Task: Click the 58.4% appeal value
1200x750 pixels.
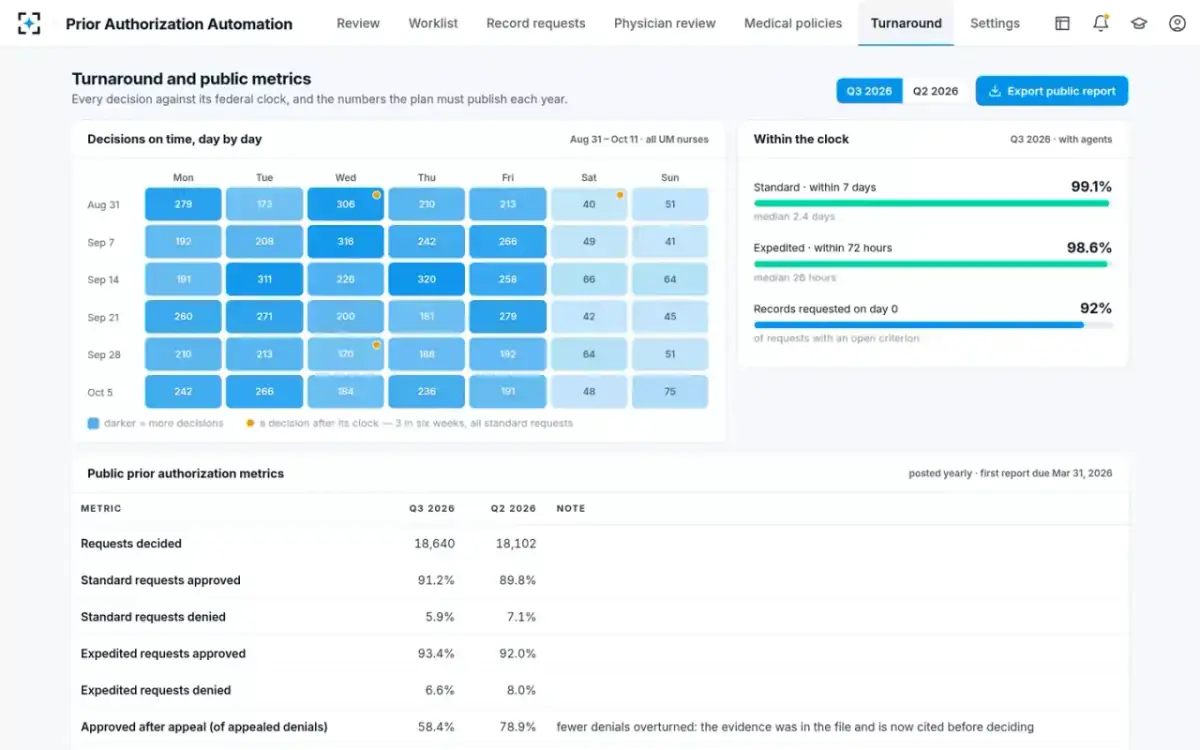Action: tap(436, 727)
